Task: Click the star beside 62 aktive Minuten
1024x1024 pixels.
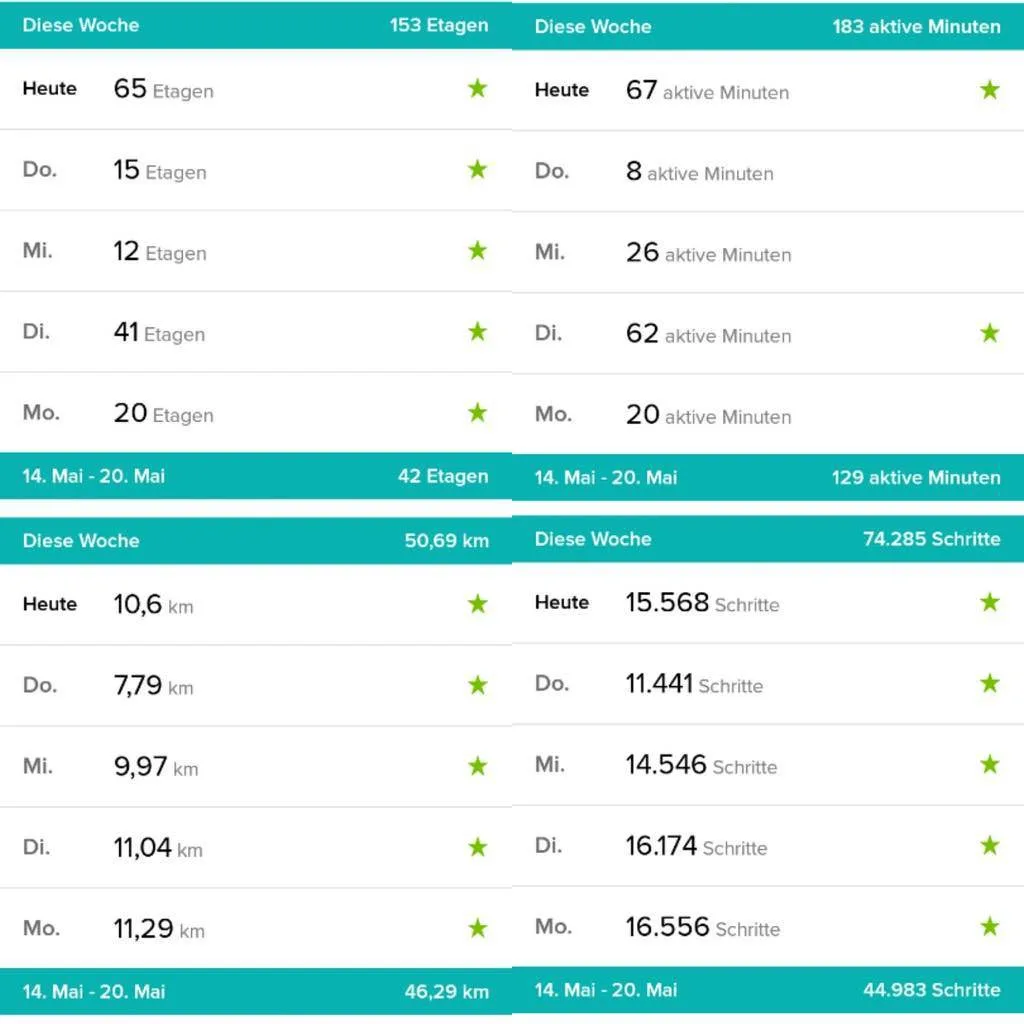Action: [x=989, y=332]
